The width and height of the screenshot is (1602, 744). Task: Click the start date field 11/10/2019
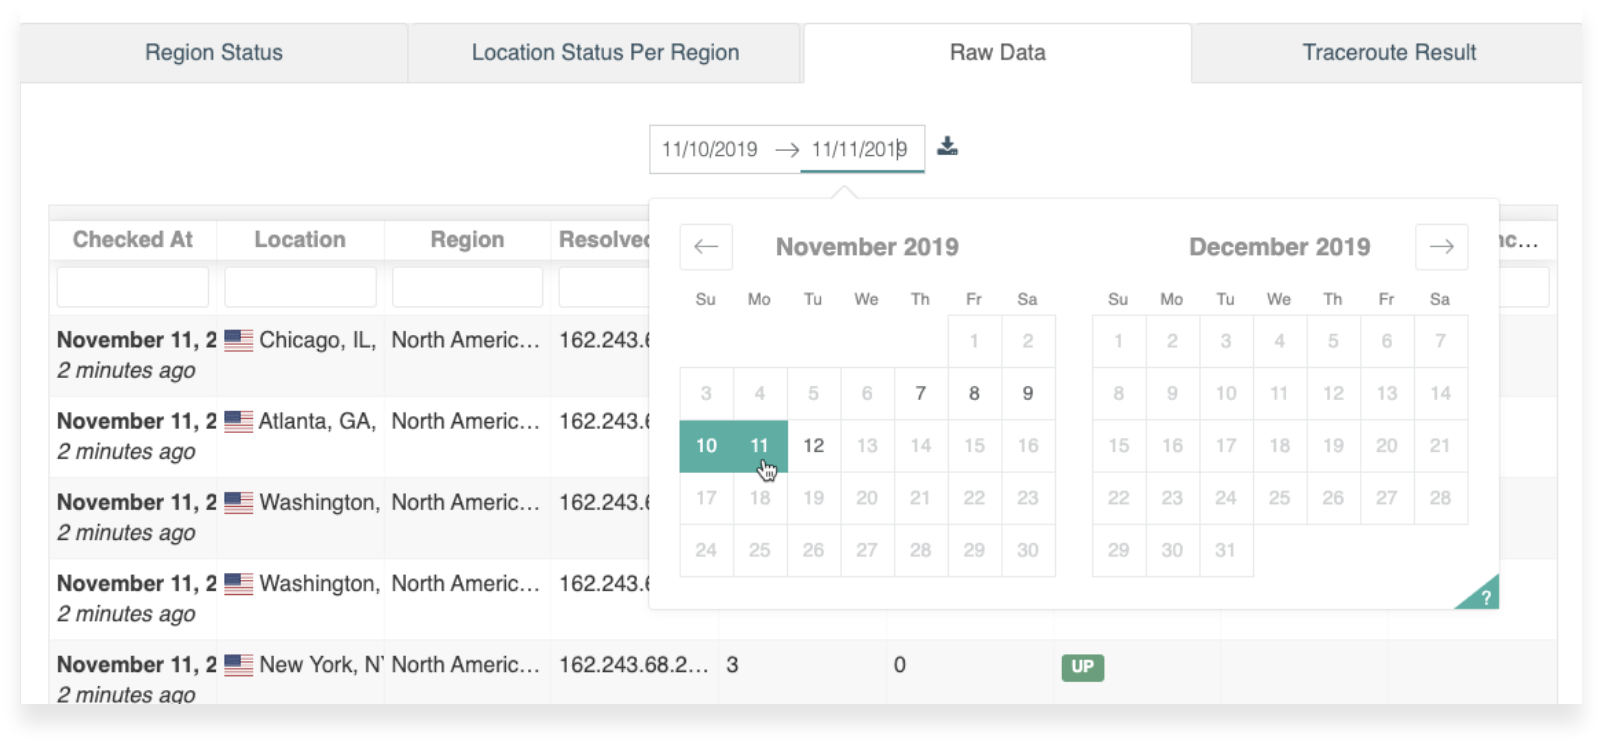pyautogui.click(x=710, y=150)
